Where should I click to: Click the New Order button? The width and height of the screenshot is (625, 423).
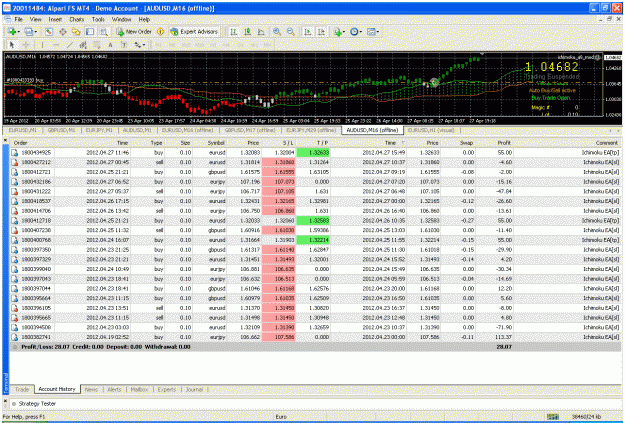[134, 31]
